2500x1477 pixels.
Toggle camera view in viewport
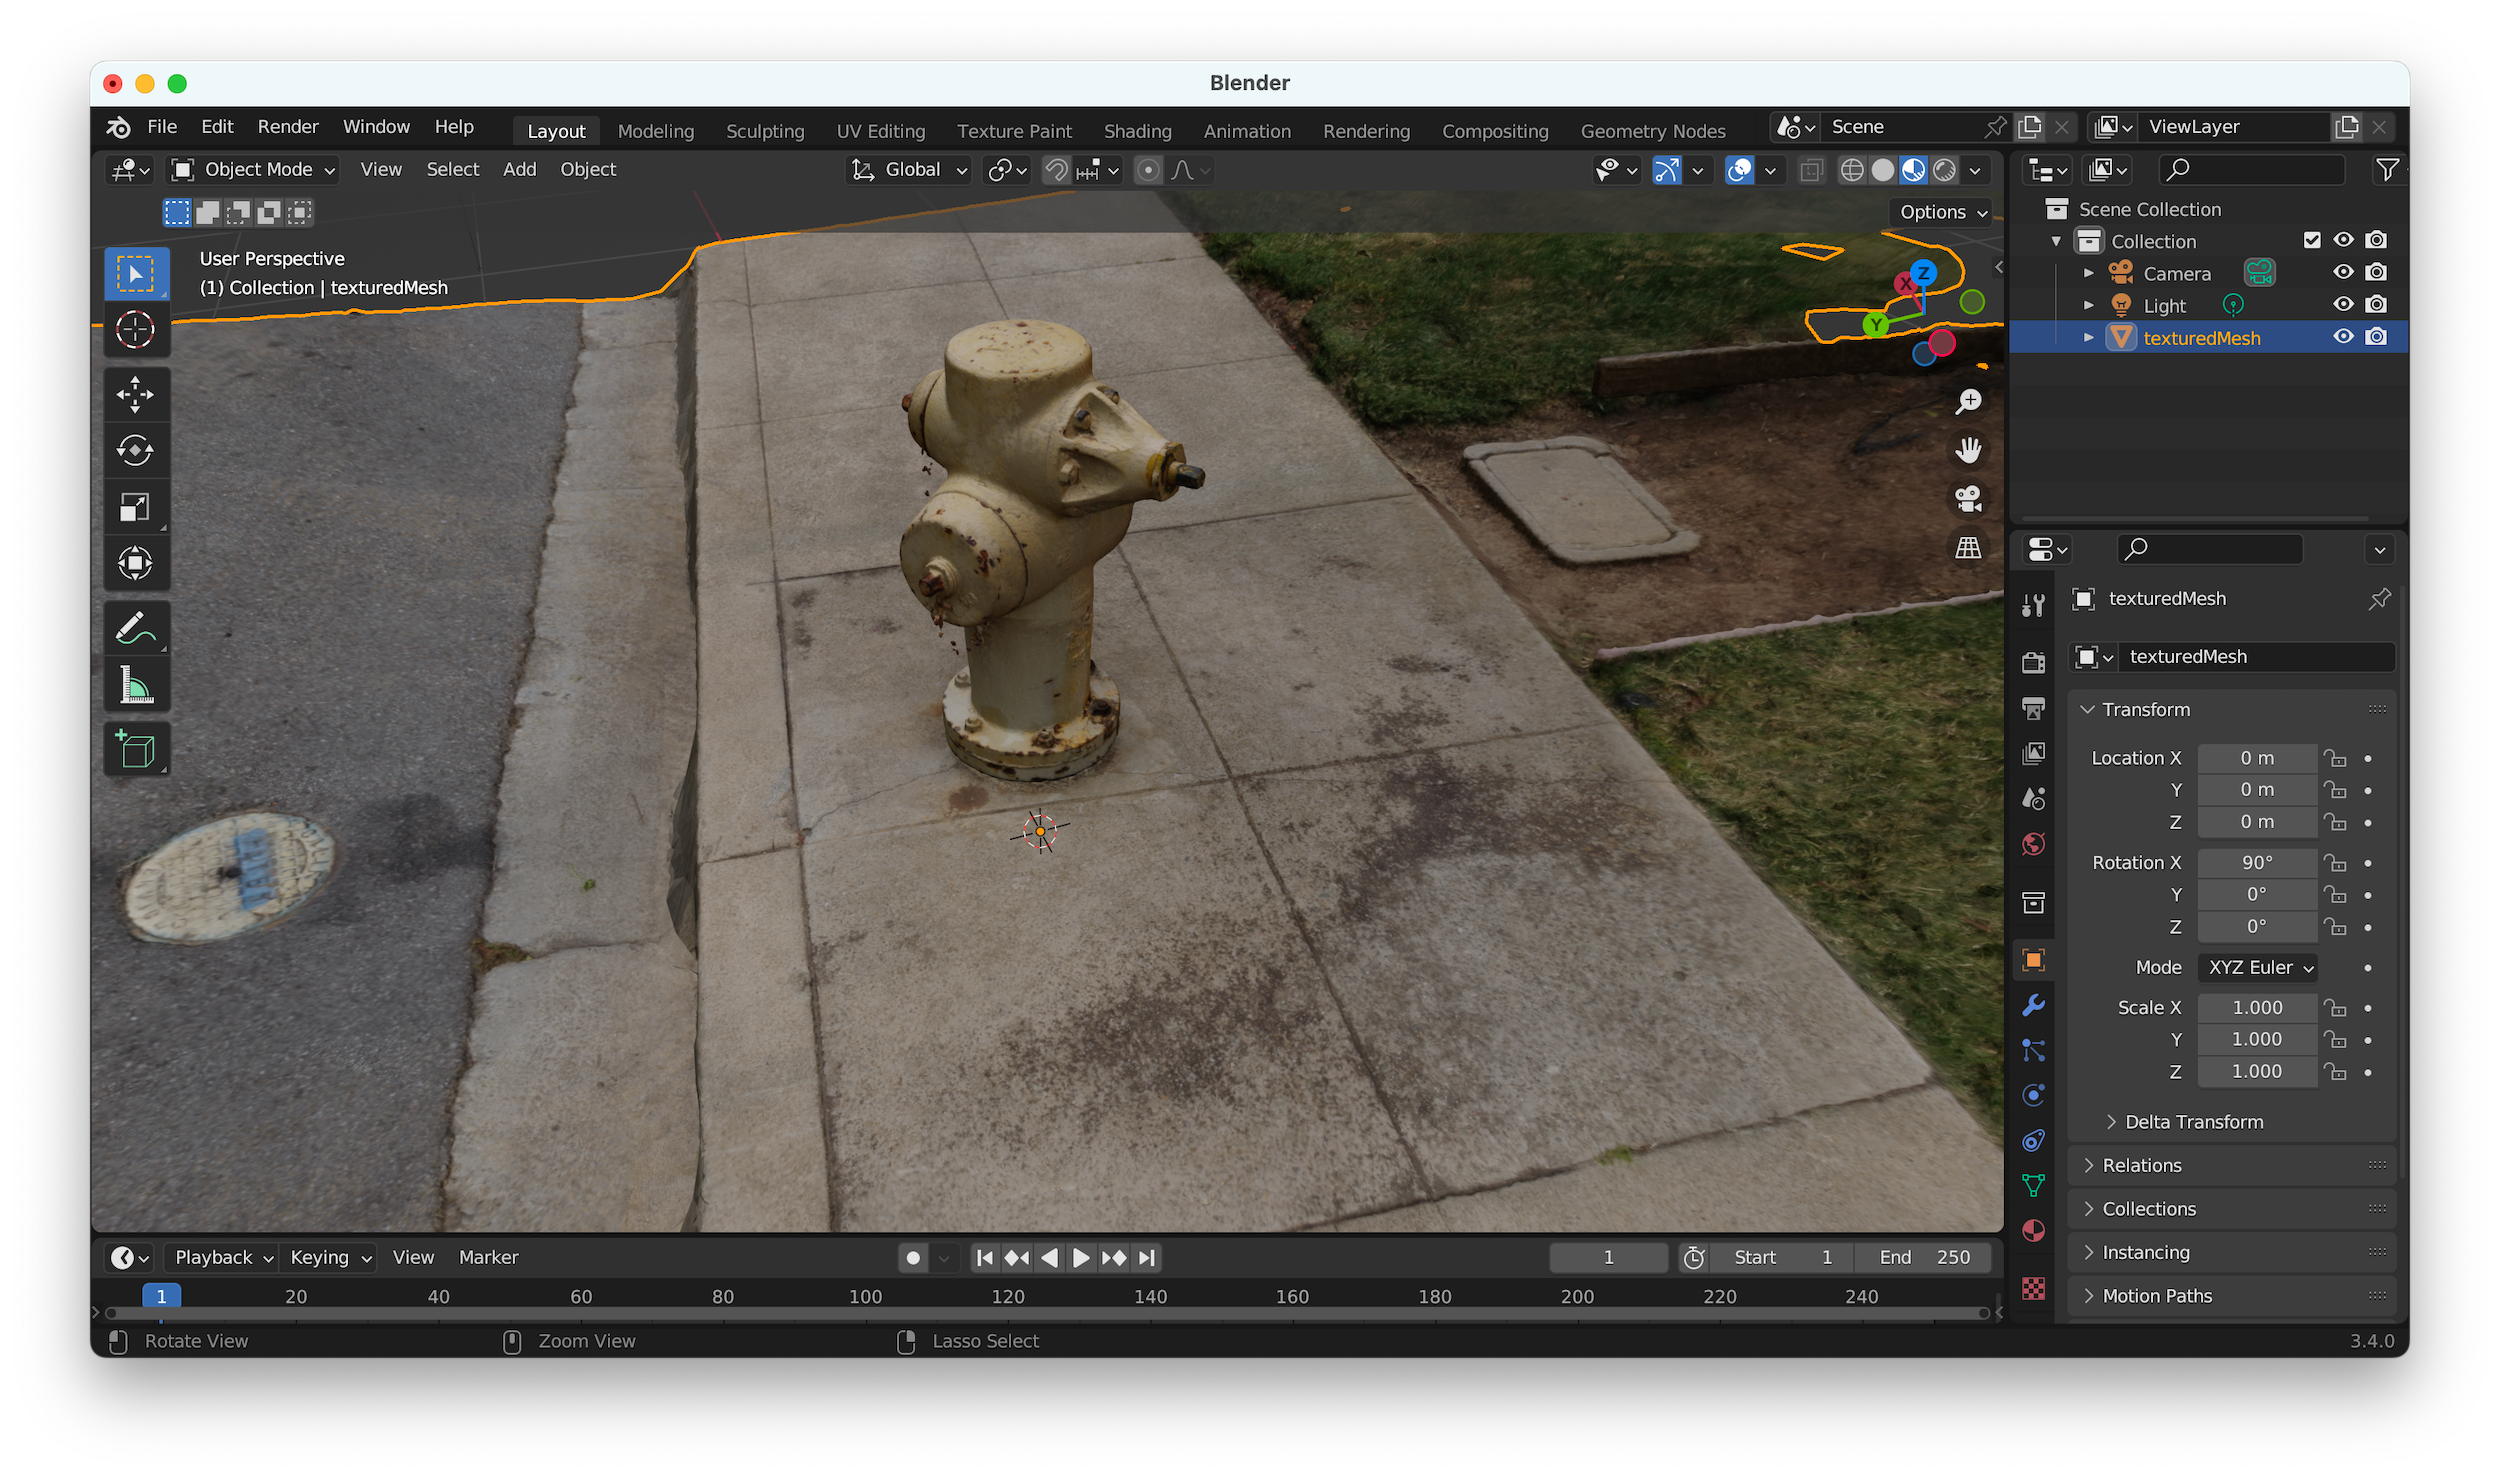pos(1968,499)
